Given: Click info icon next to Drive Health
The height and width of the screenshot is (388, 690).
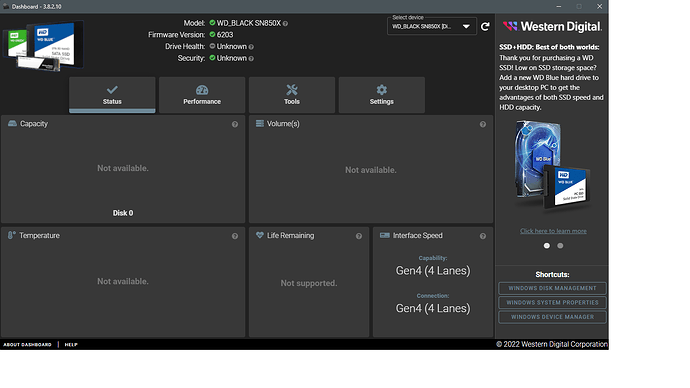Looking at the screenshot, I should coord(251,47).
